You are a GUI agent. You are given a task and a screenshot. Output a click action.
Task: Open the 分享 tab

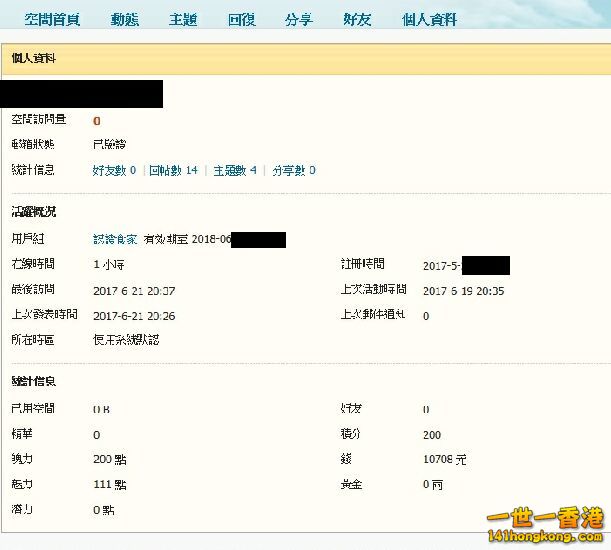(299, 19)
